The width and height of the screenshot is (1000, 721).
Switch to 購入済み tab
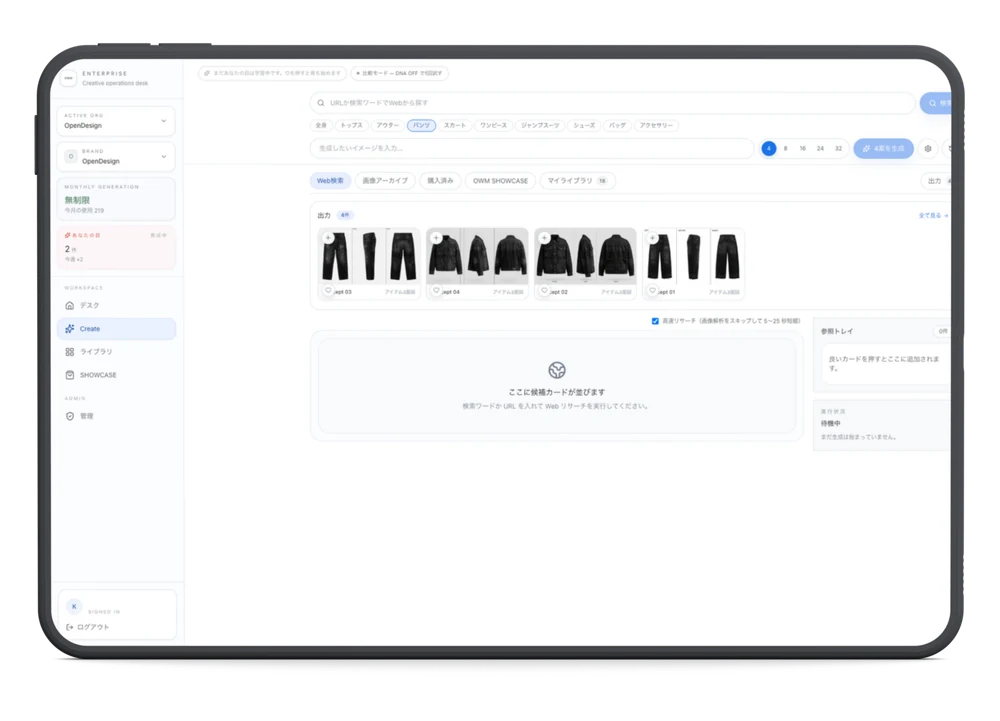440,181
